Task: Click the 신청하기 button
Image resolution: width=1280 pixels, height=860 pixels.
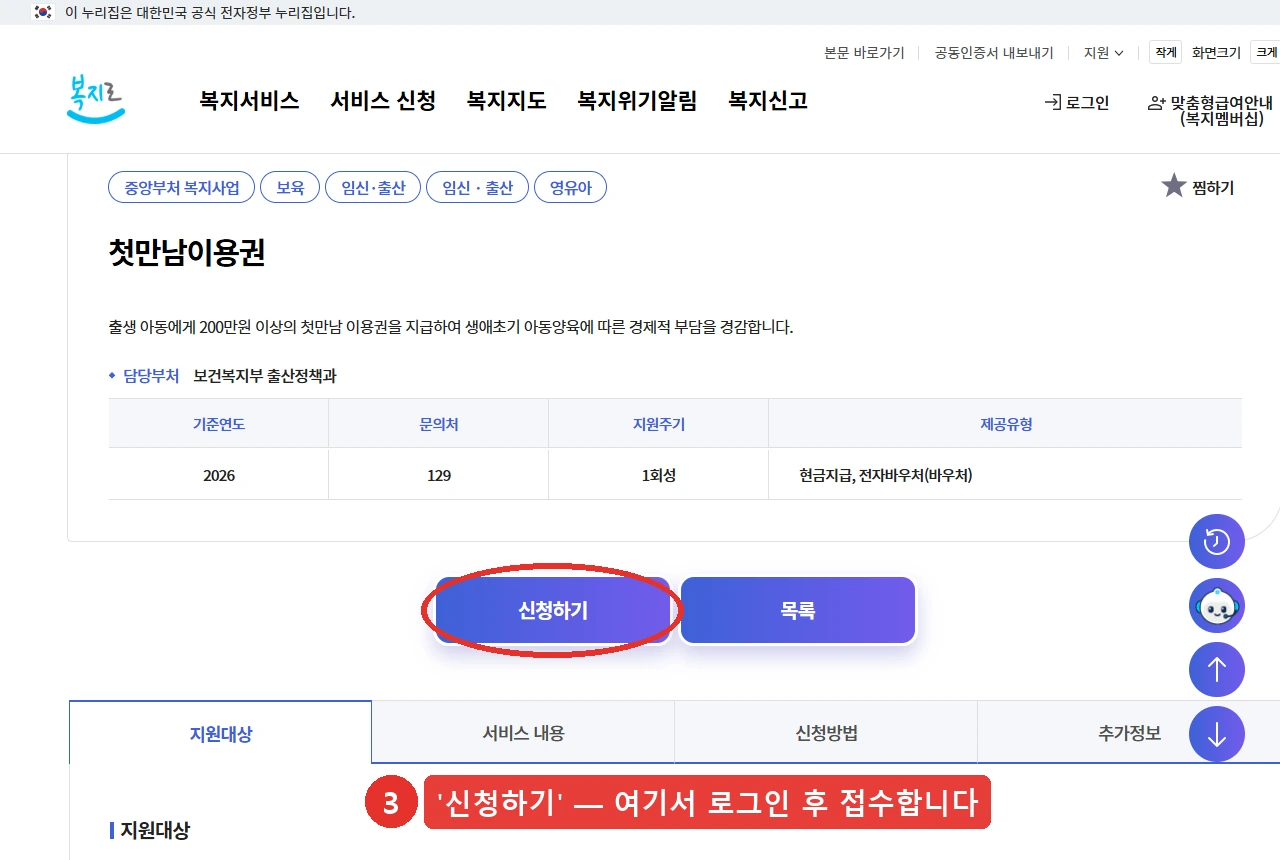Action: pos(553,610)
